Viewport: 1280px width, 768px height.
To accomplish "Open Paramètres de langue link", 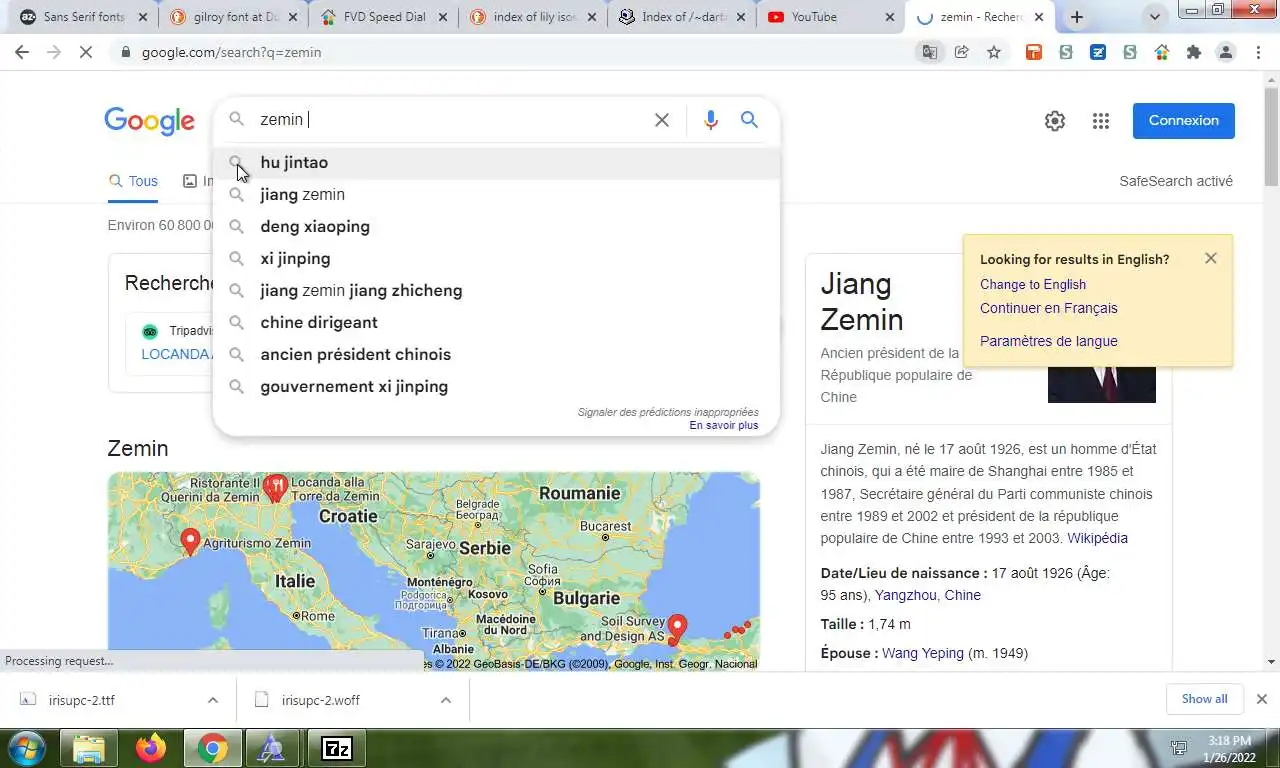I will click(x=1049, y=341).
